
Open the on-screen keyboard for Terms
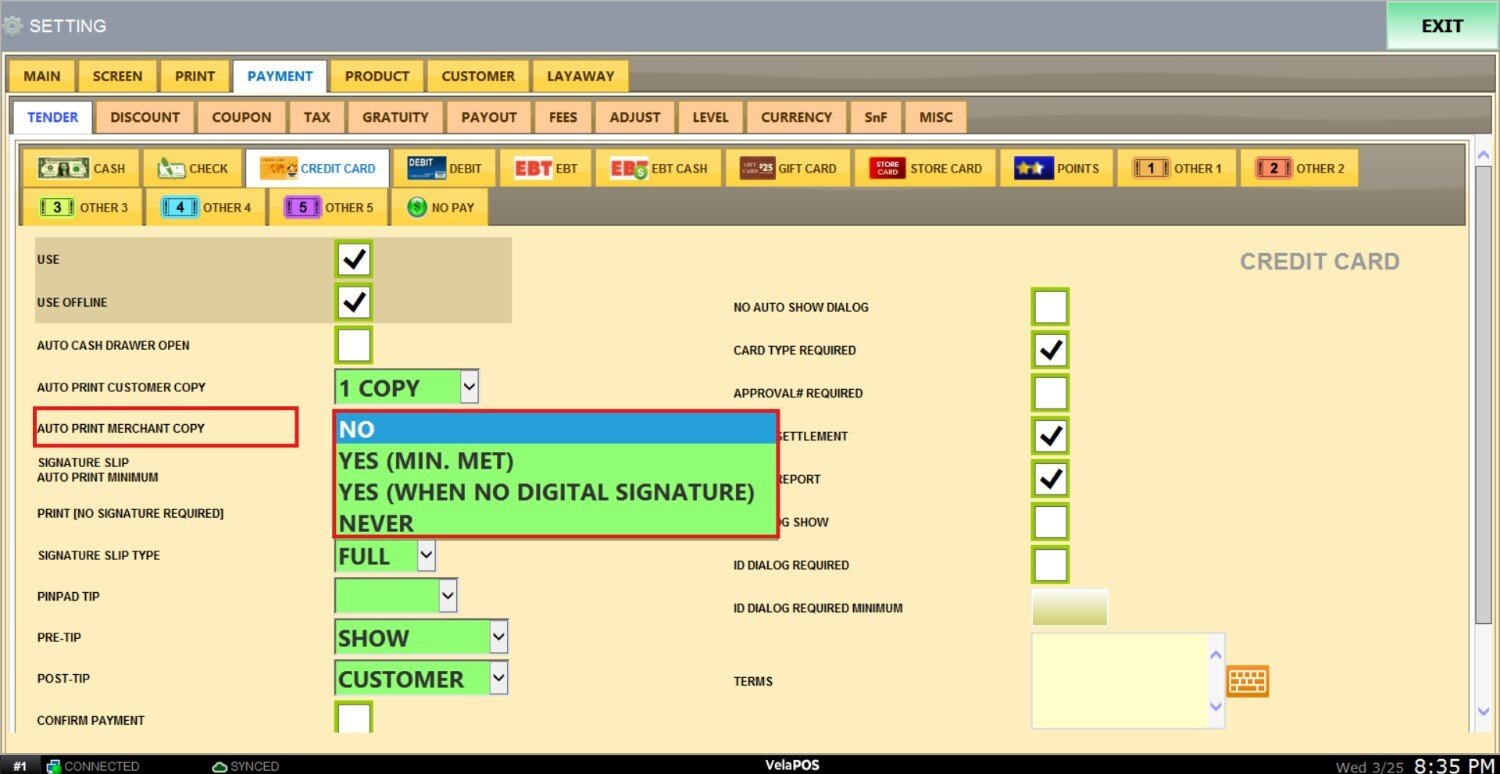[1247, 681]
